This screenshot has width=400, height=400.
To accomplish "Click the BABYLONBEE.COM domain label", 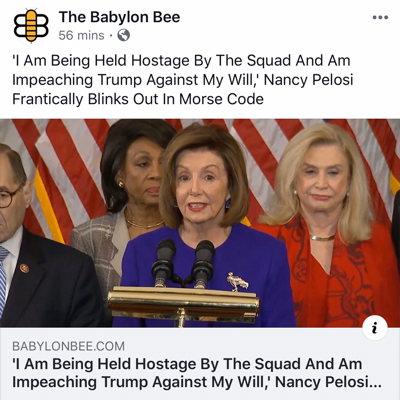I will tap(68, 346).
